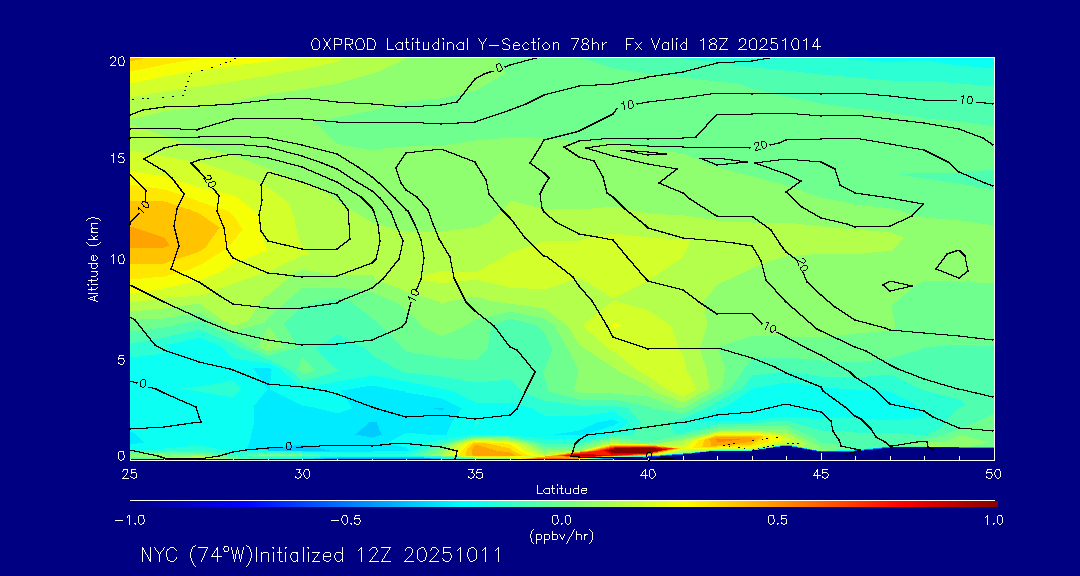
Task: Click latitude tick label 50
Action: pos(993,474)
